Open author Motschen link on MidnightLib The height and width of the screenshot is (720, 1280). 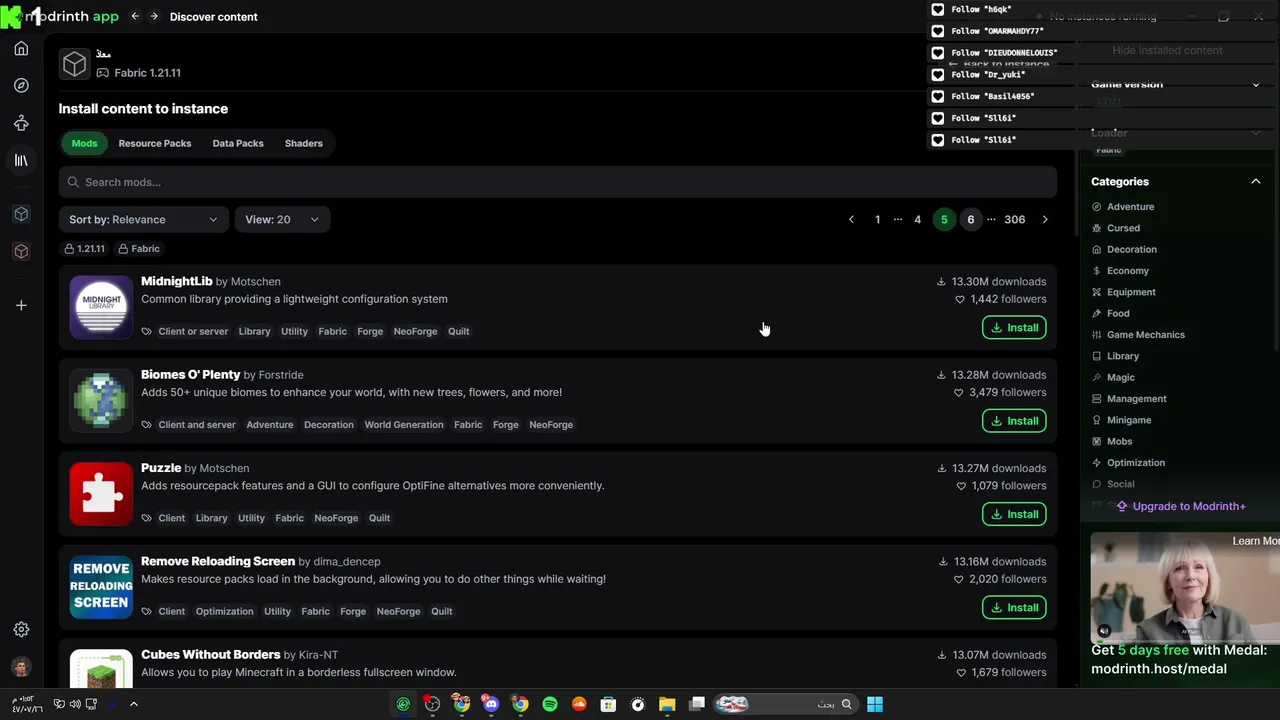256,282
